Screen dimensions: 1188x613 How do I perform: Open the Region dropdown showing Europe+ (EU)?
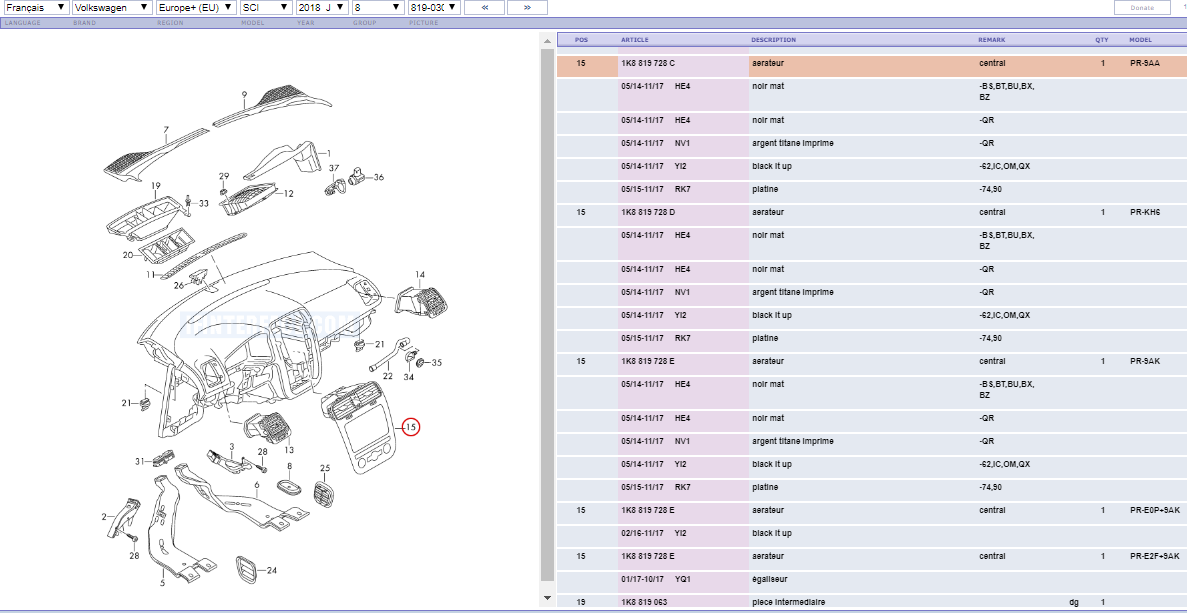196,8
